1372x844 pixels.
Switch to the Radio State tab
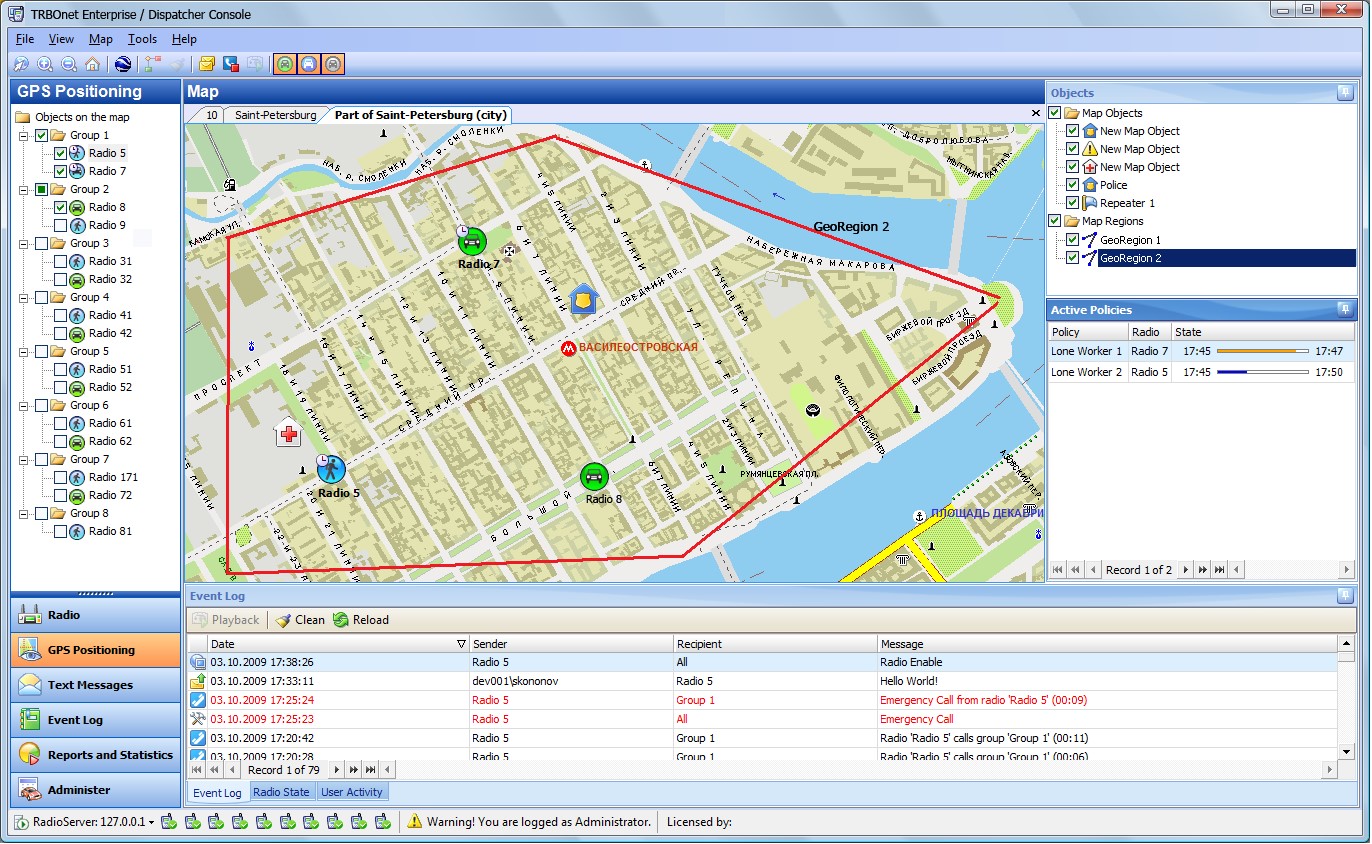(x=281, y=792)
